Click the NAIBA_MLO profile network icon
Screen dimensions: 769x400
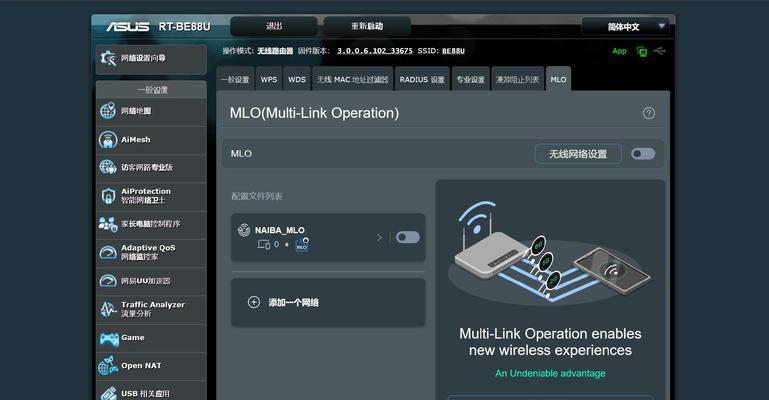[244, 229]
